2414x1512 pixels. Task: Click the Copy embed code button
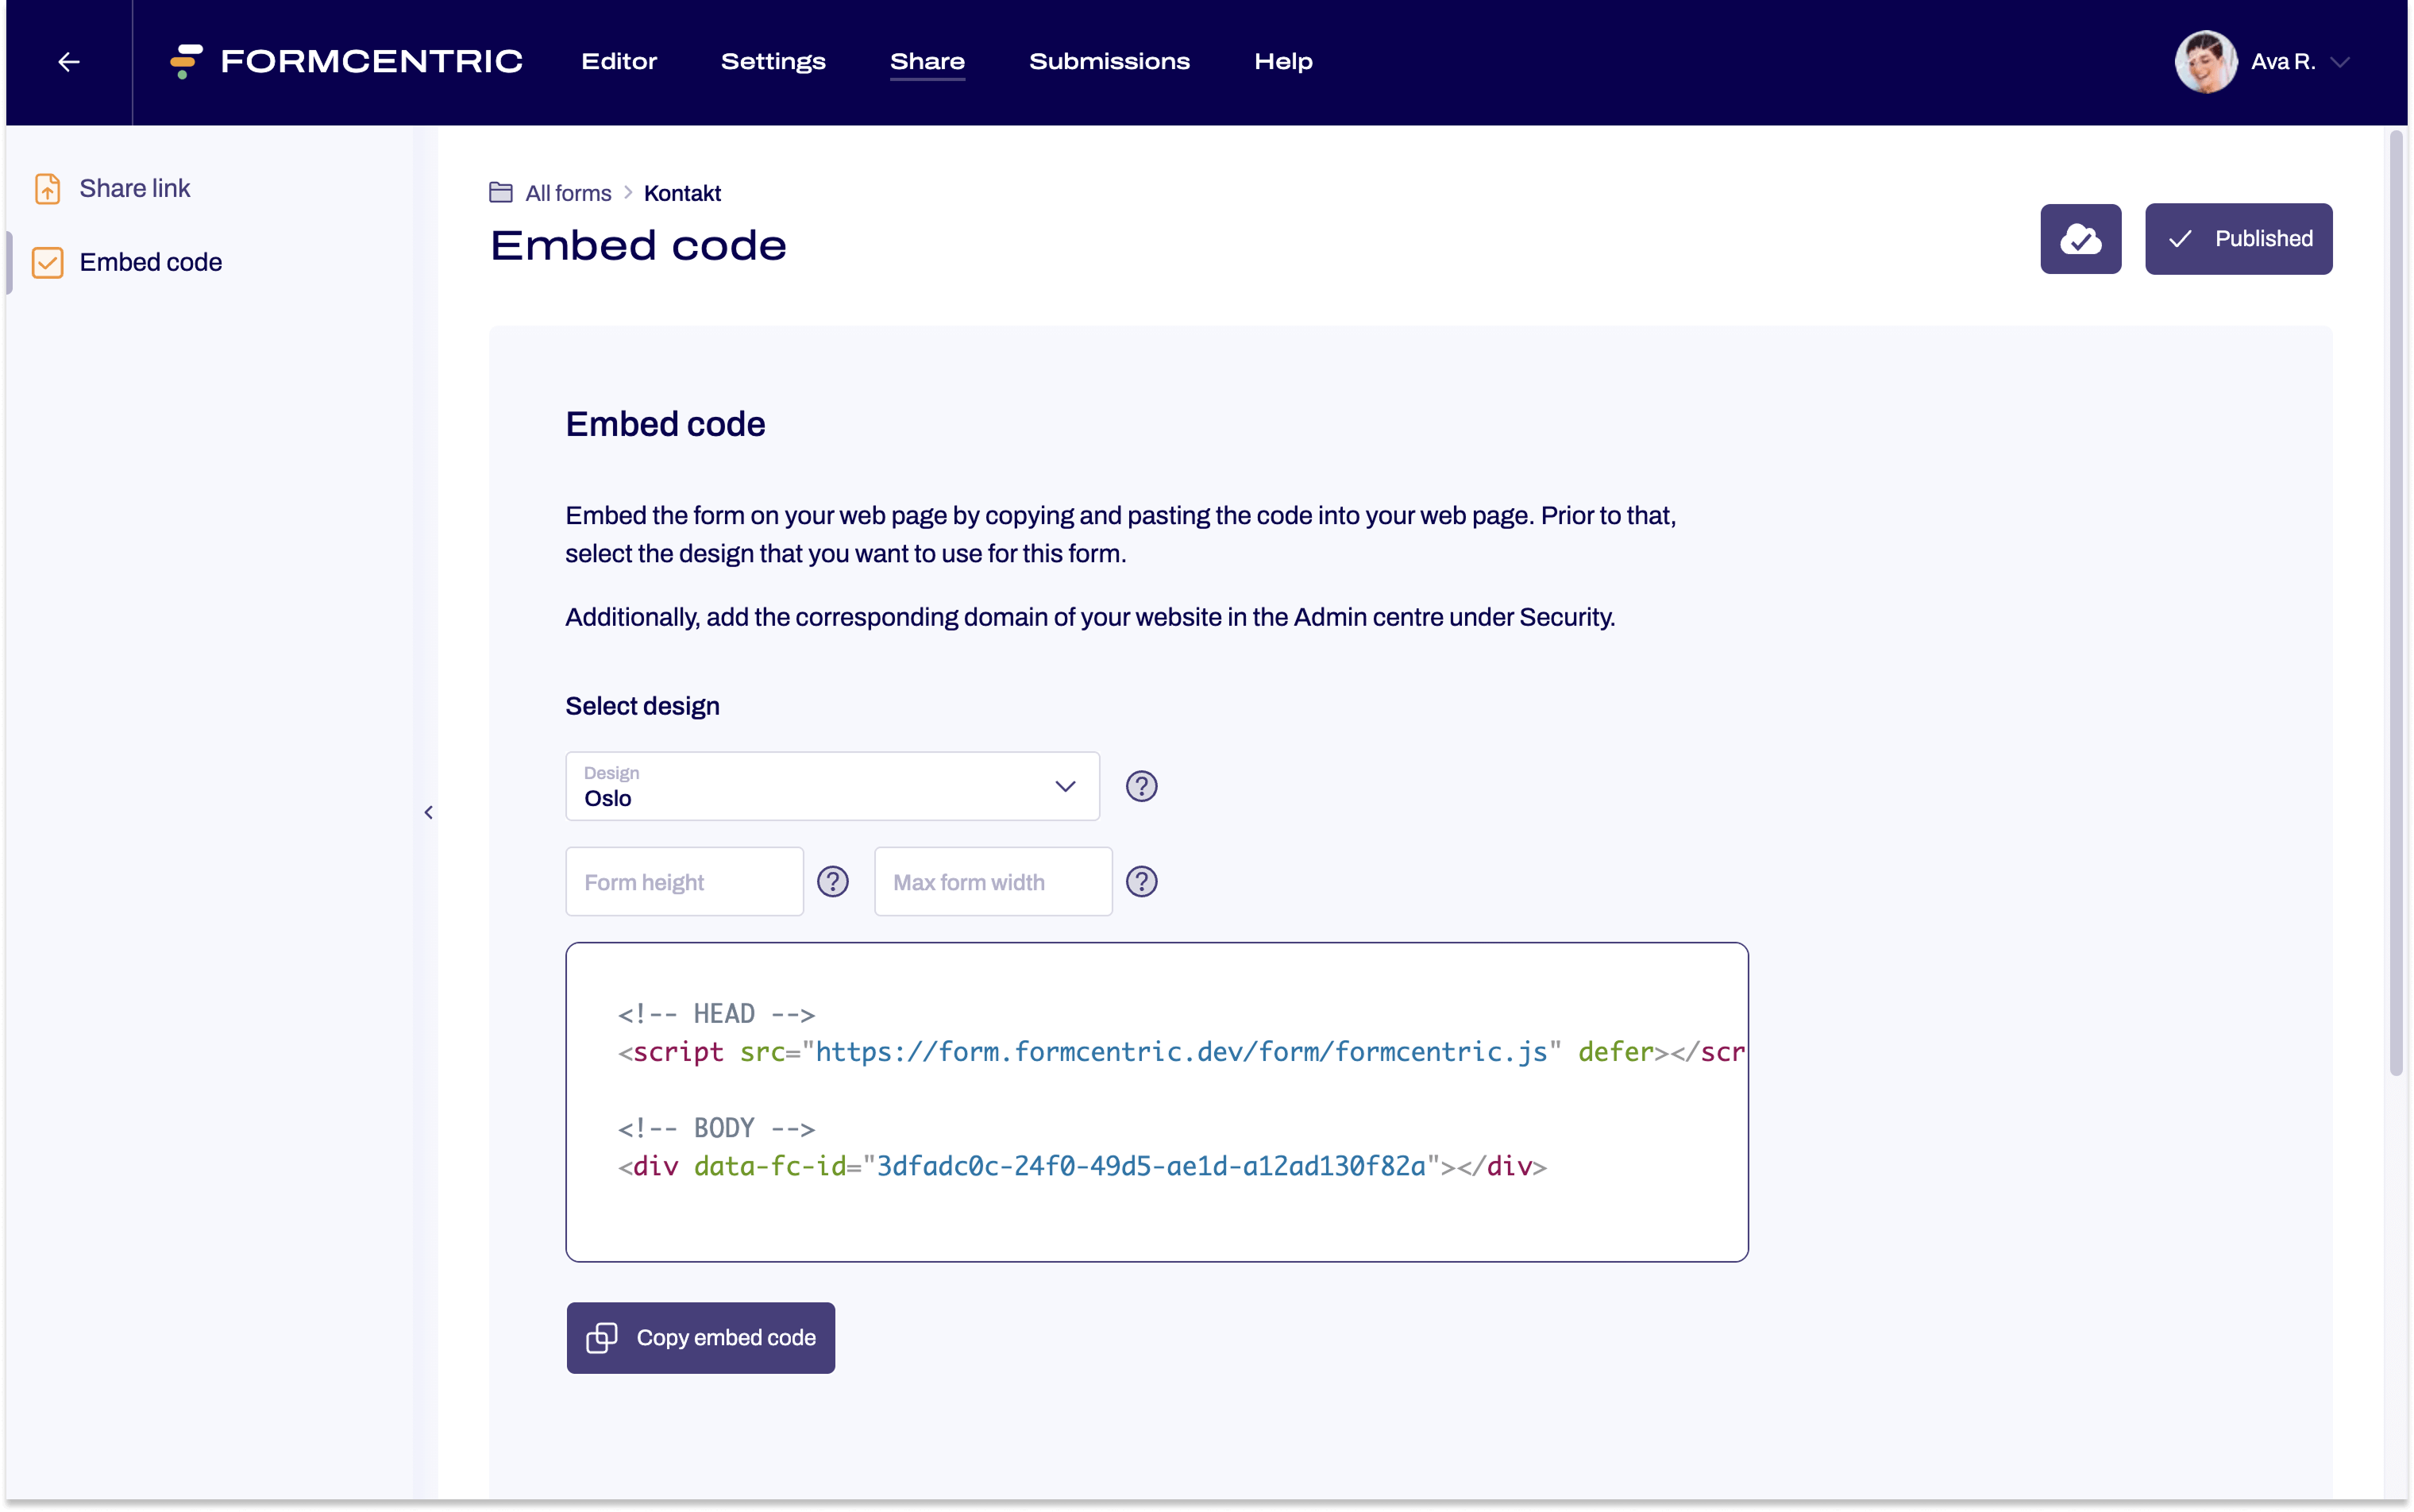point(700,1337)
